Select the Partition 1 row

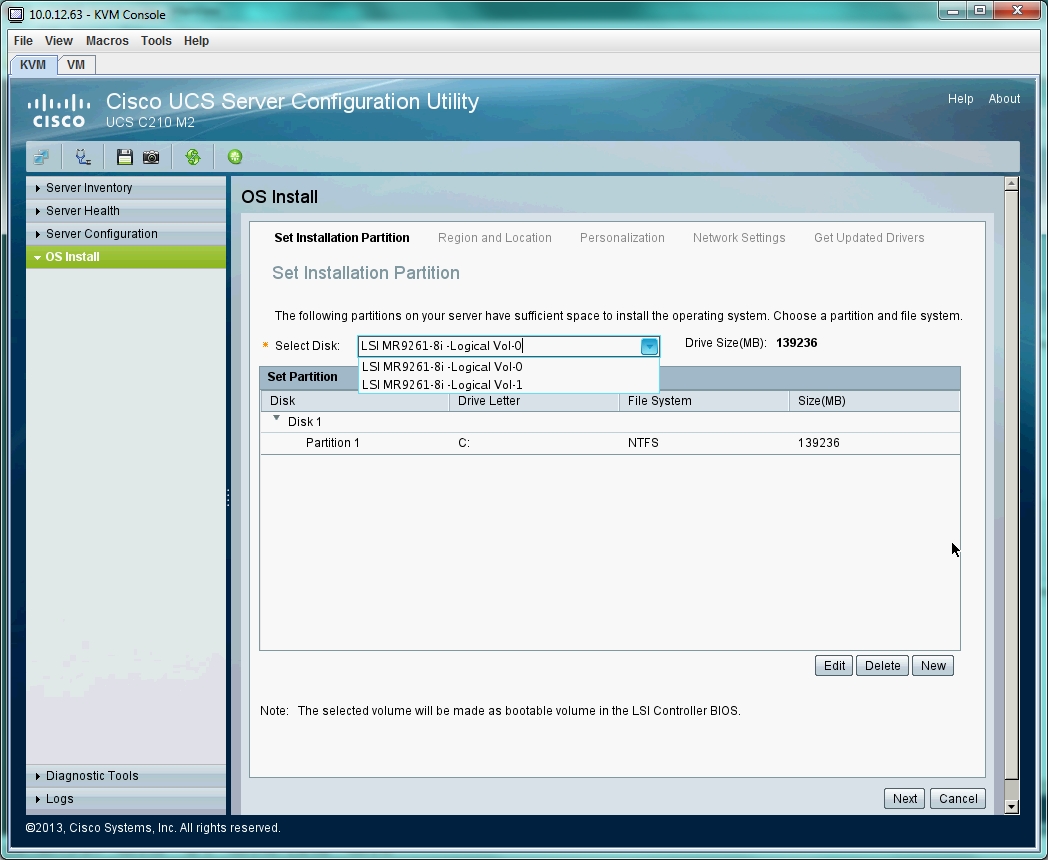[x=610, y=443]
